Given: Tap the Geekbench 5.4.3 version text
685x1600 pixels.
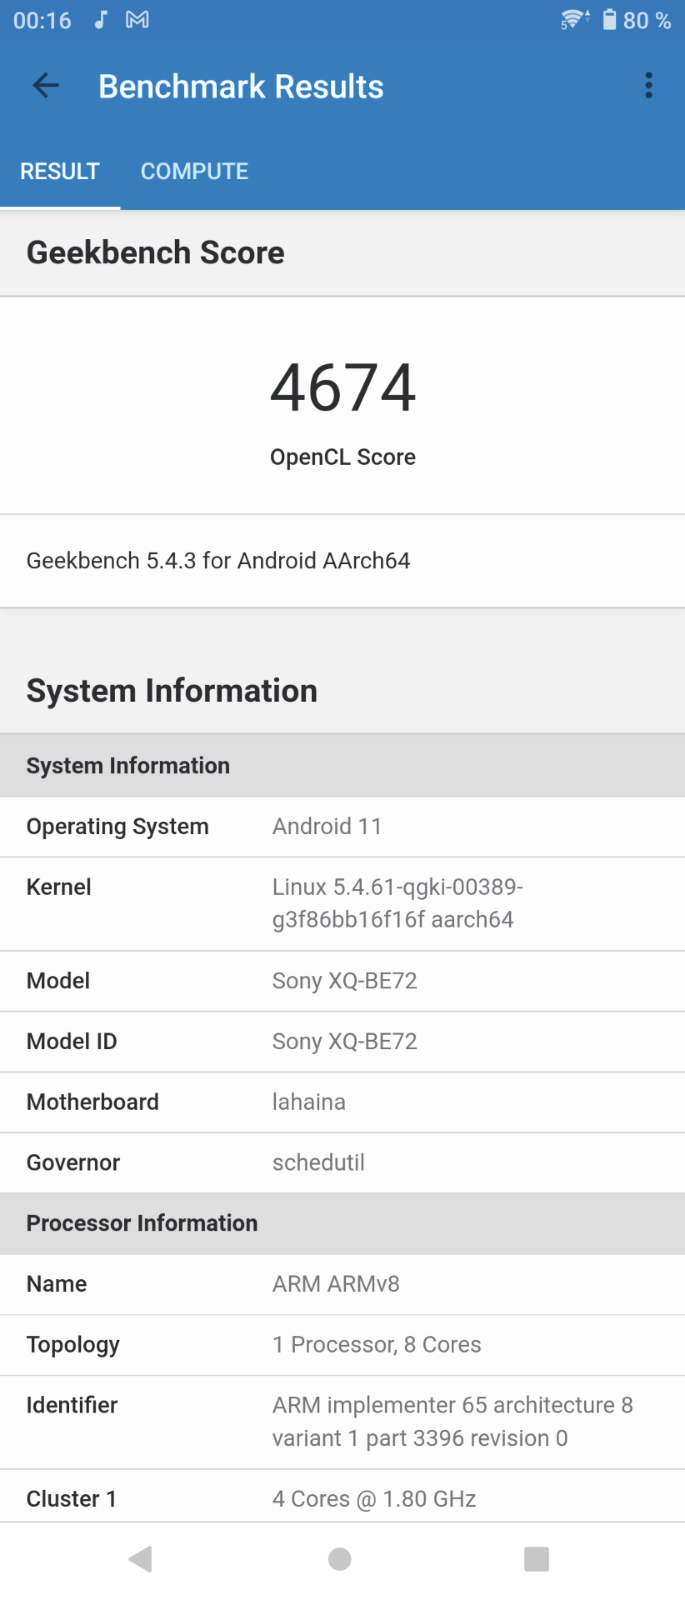Looking at the screenshot, I should [x=218, y=561].
